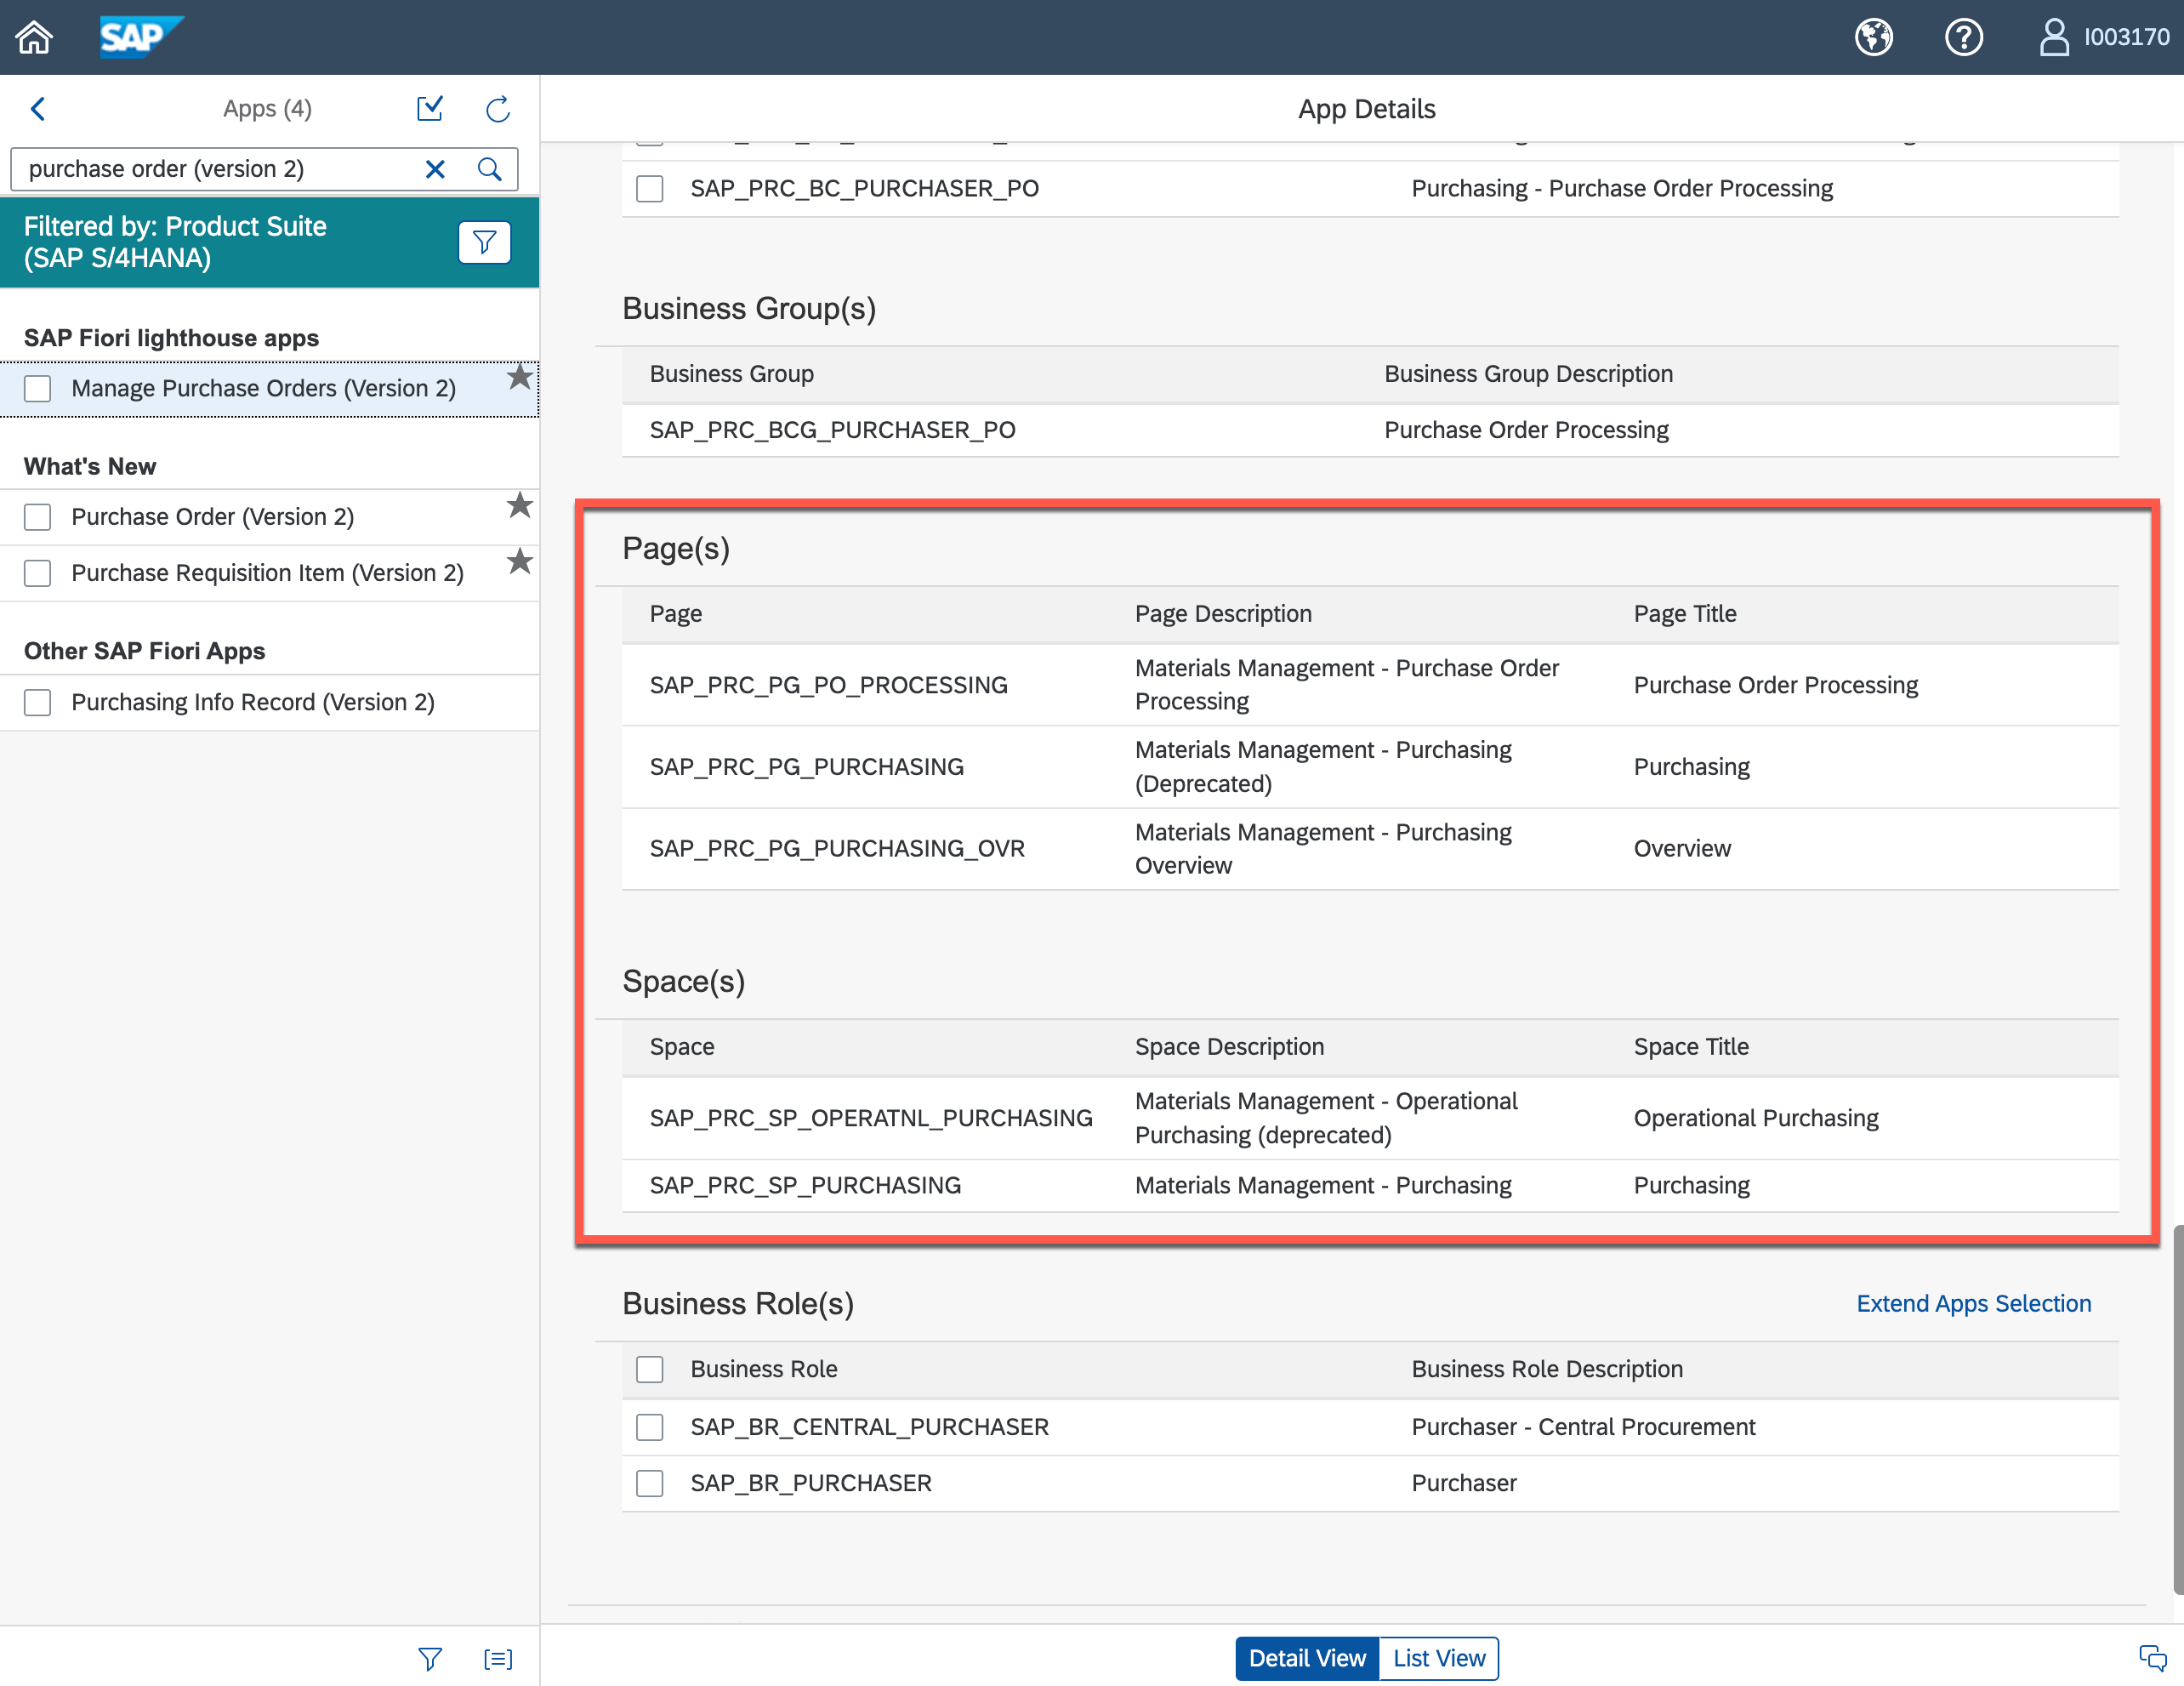The image size is (2184, 1686).
Task: Open the filter icon in the Product Suite banner
Action: pyautogui.click(x=484, y=242)
